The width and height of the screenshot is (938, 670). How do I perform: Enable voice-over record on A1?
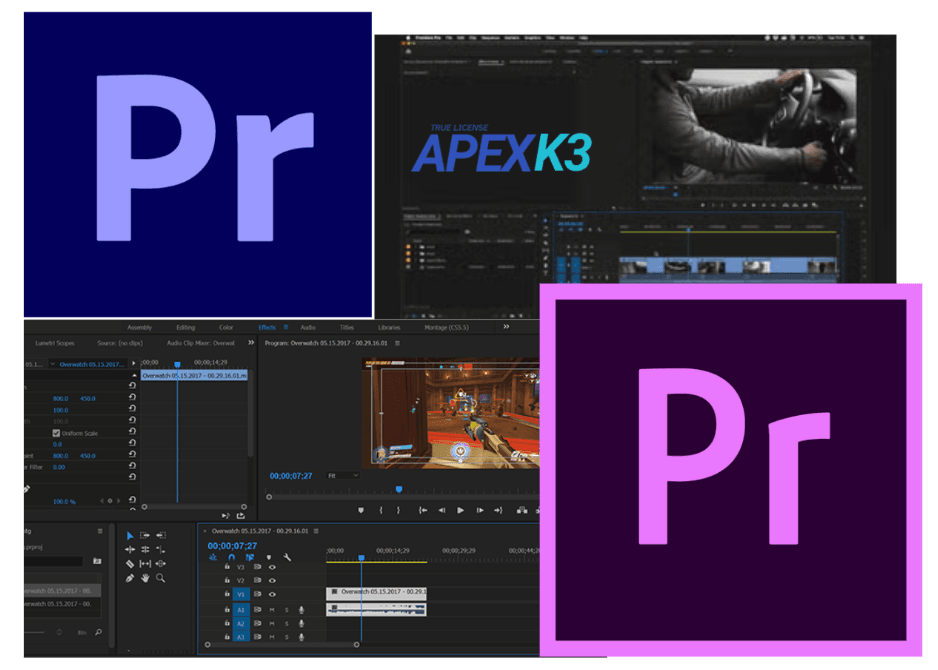point(302,610)
